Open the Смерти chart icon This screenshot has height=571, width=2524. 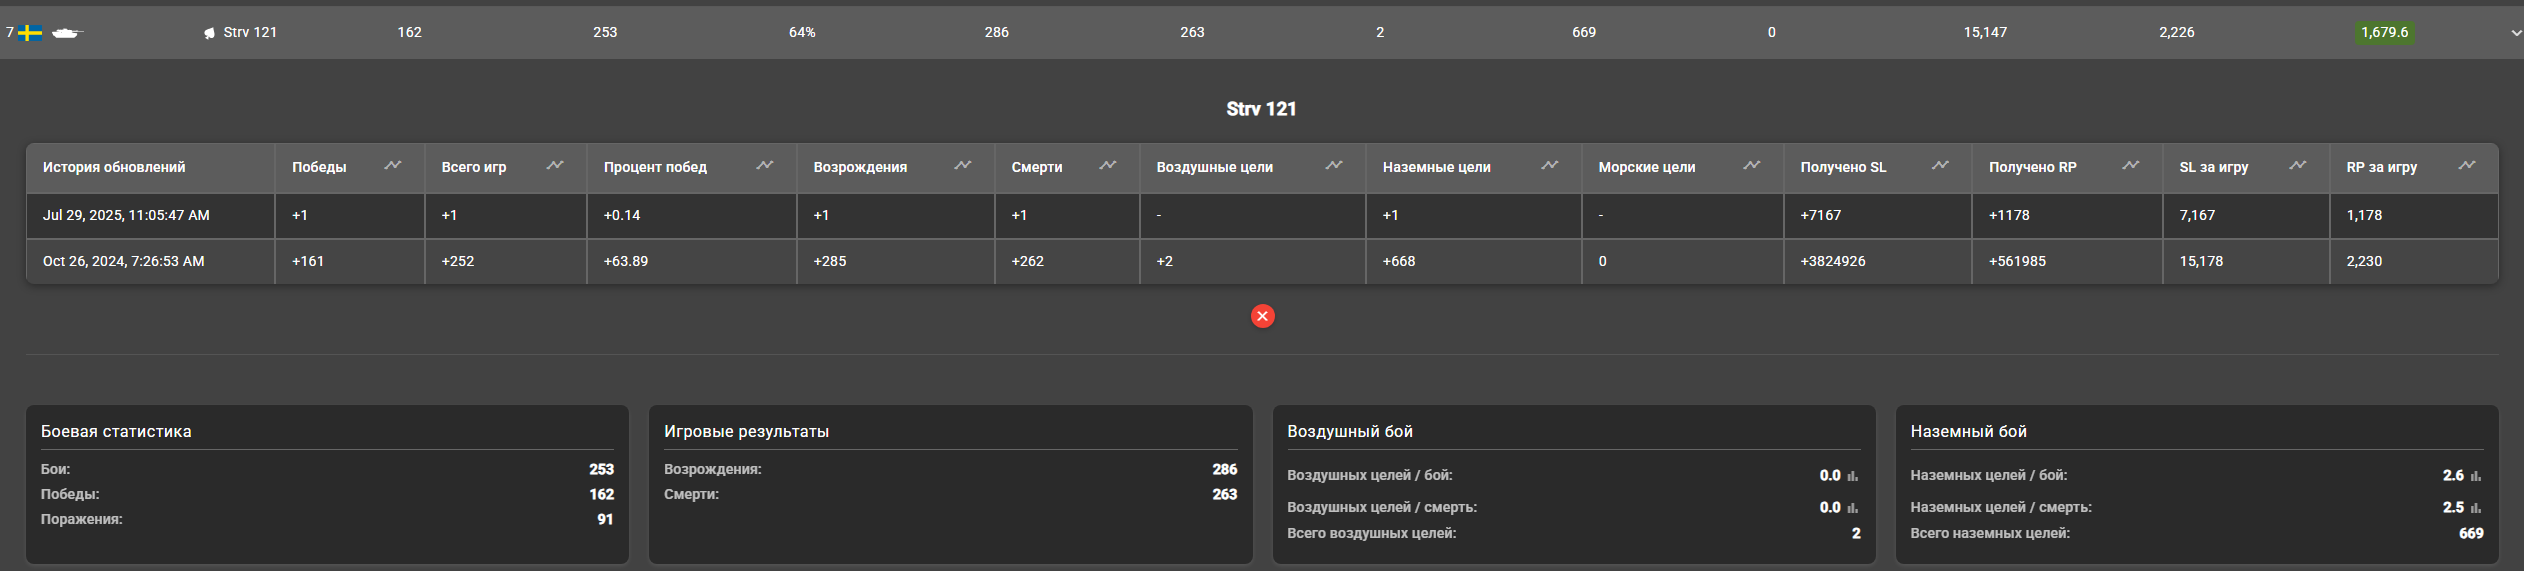(x=1108, y=166)
